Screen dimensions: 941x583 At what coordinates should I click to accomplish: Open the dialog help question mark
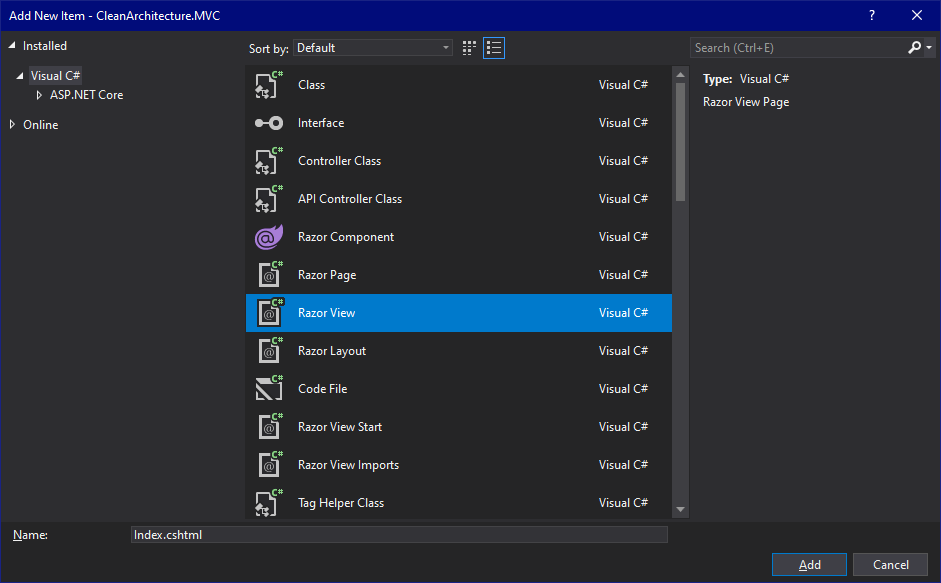point(872,16)
